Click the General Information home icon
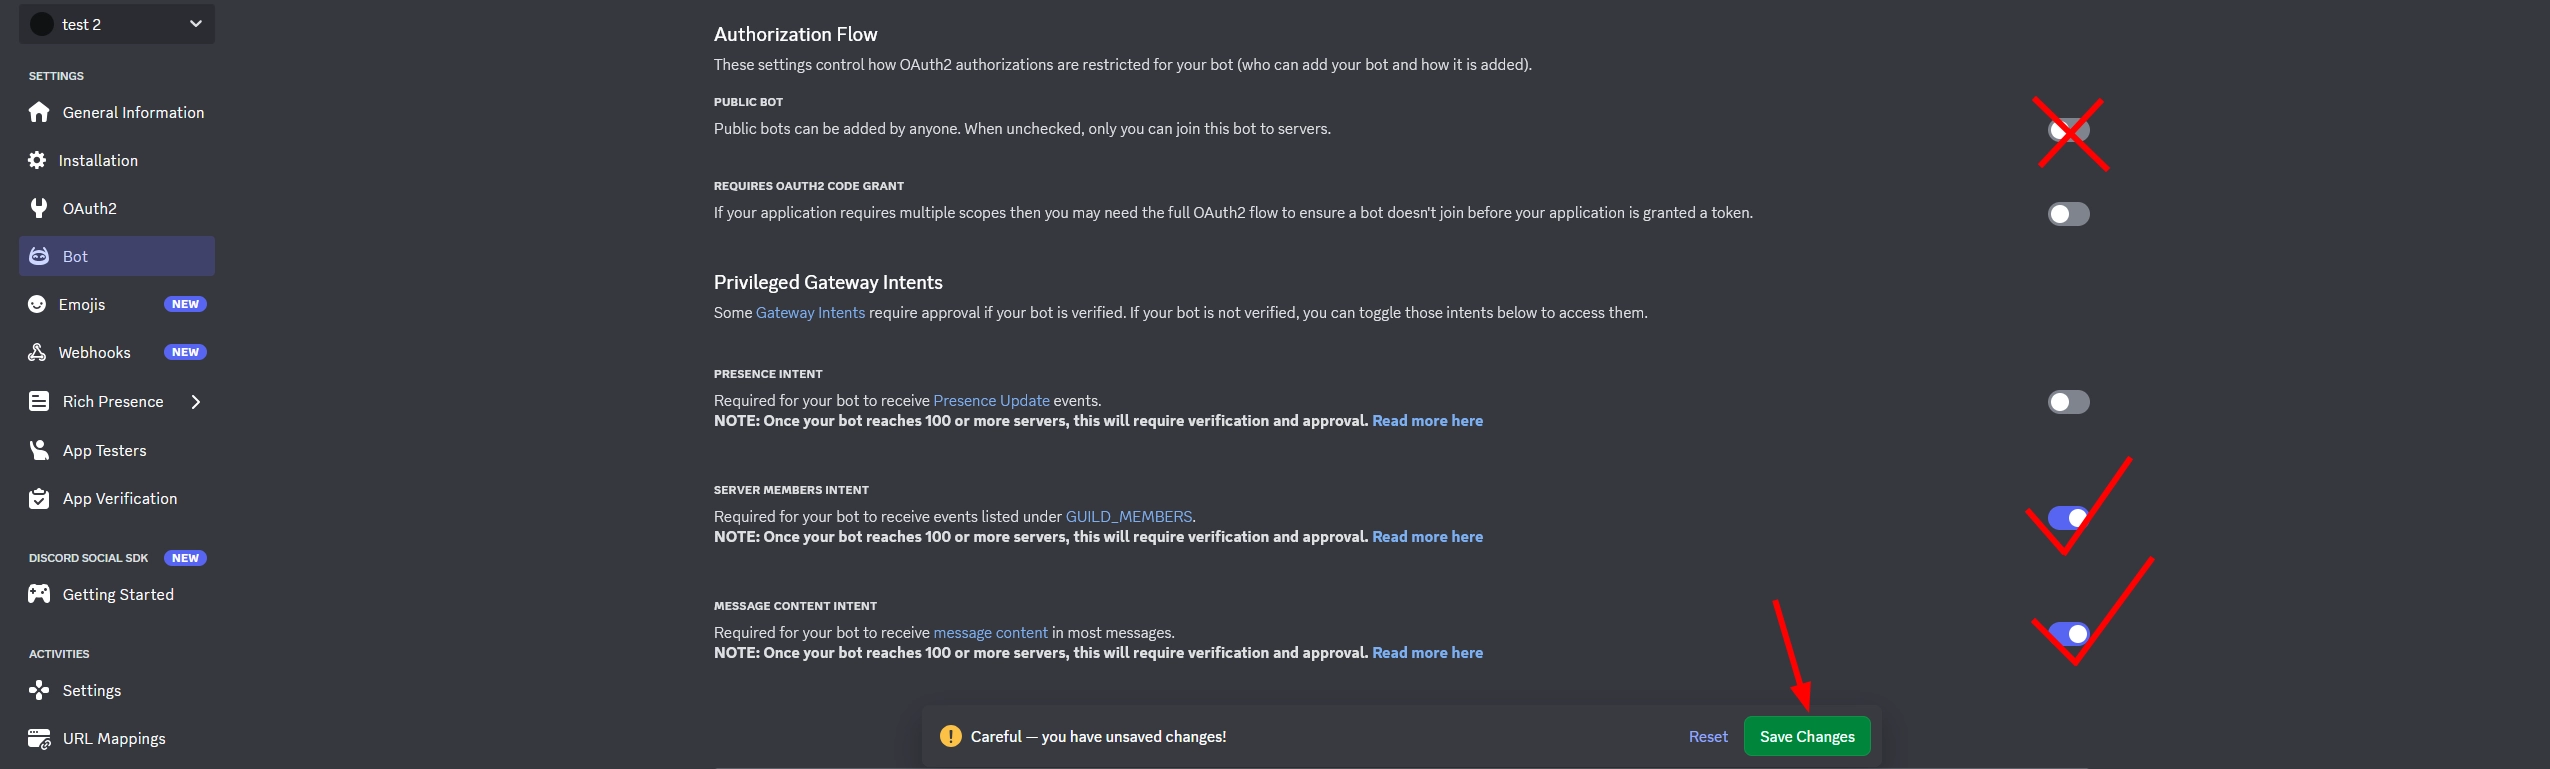Image resolution: width=2550 pixels, height=769 pixels. pos(39,112)
